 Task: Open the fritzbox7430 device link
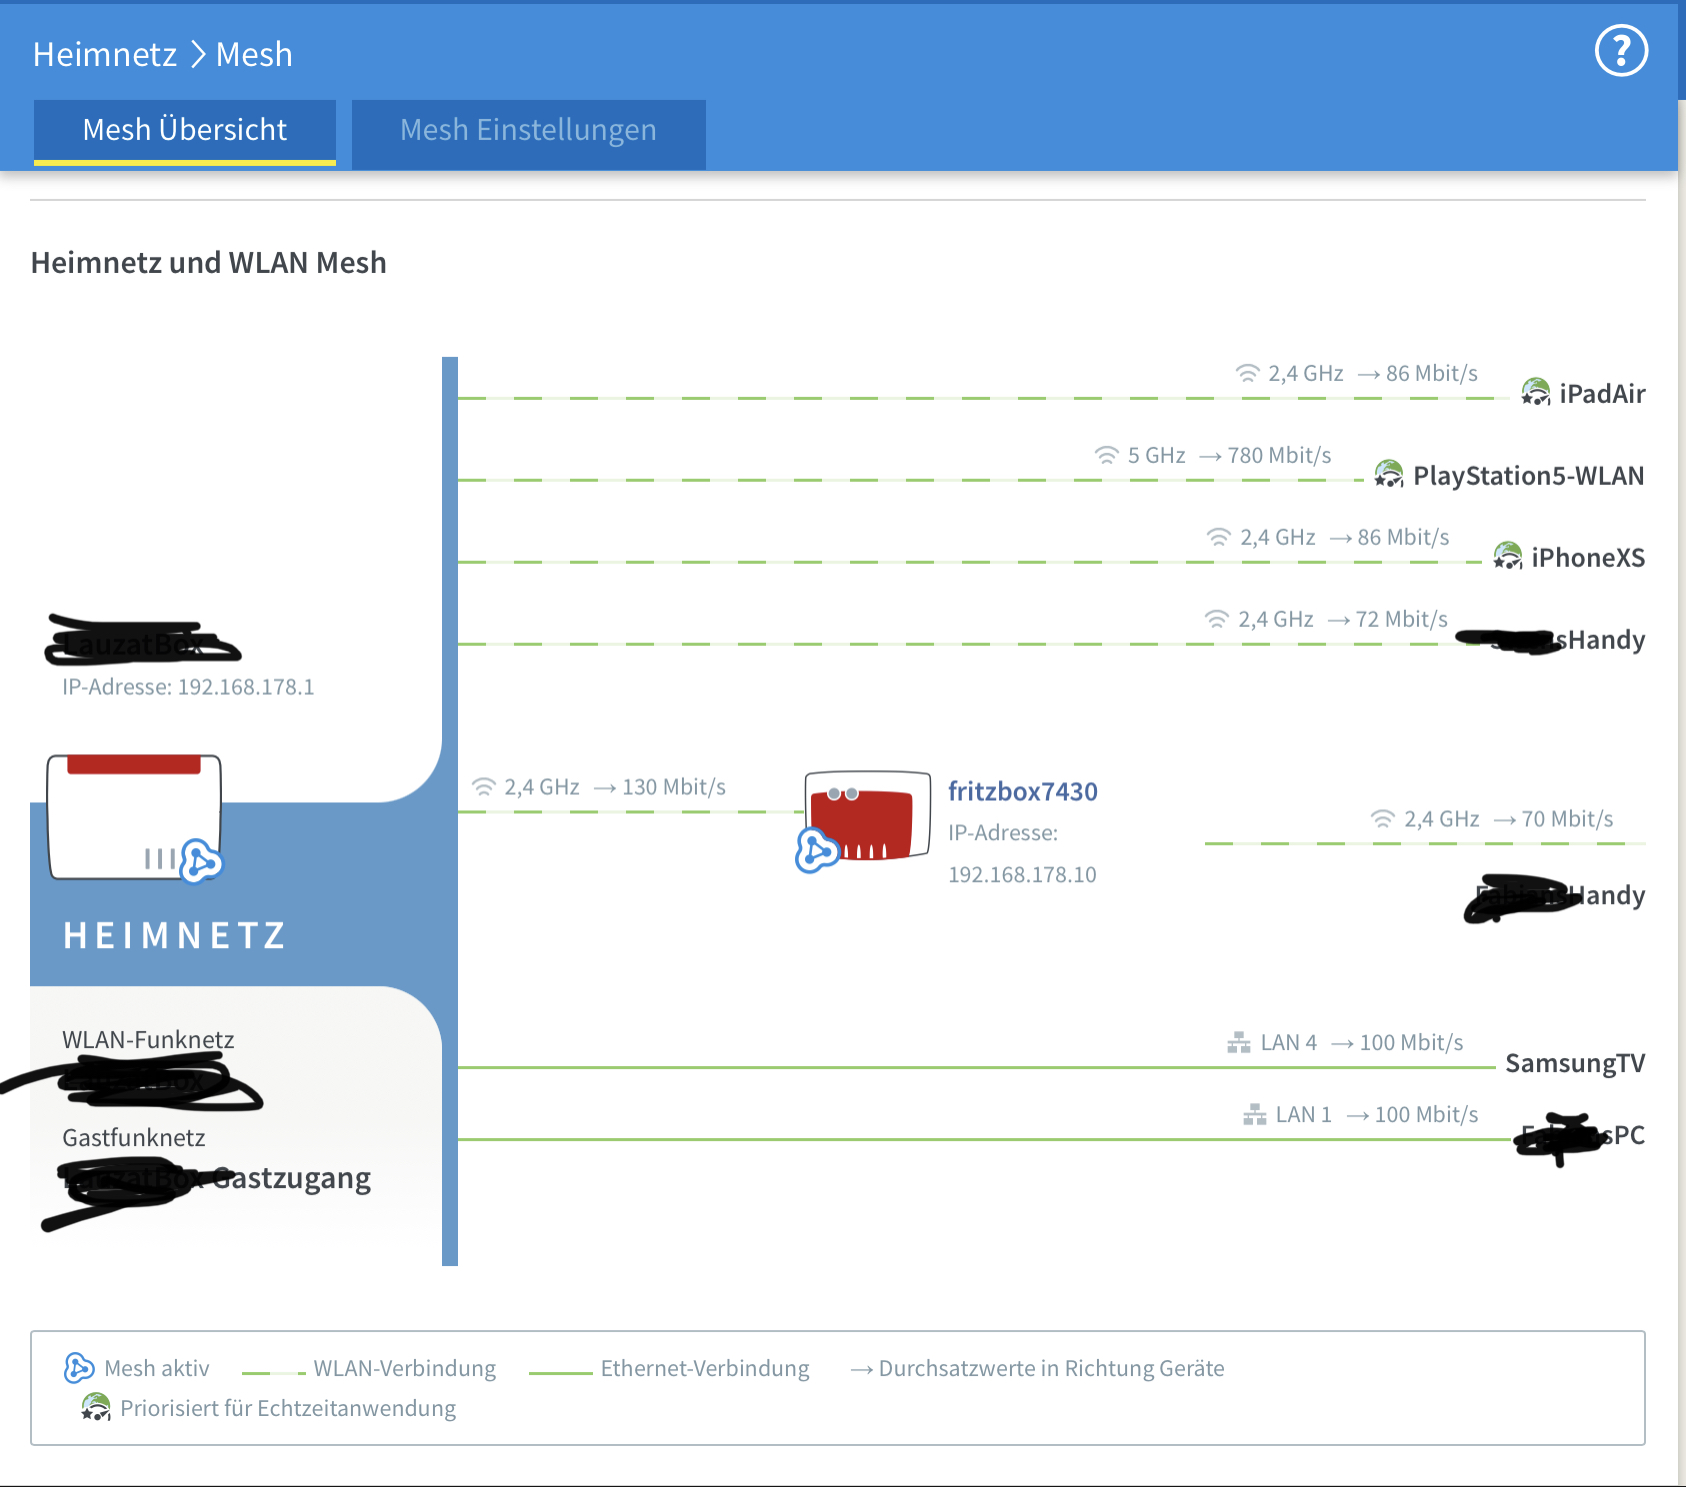coord(1022,791)
